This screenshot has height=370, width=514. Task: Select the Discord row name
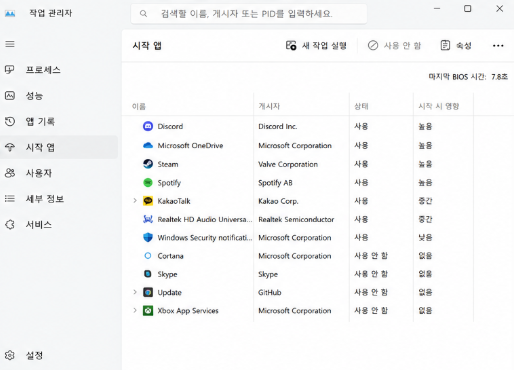click(x=170, y=126)
